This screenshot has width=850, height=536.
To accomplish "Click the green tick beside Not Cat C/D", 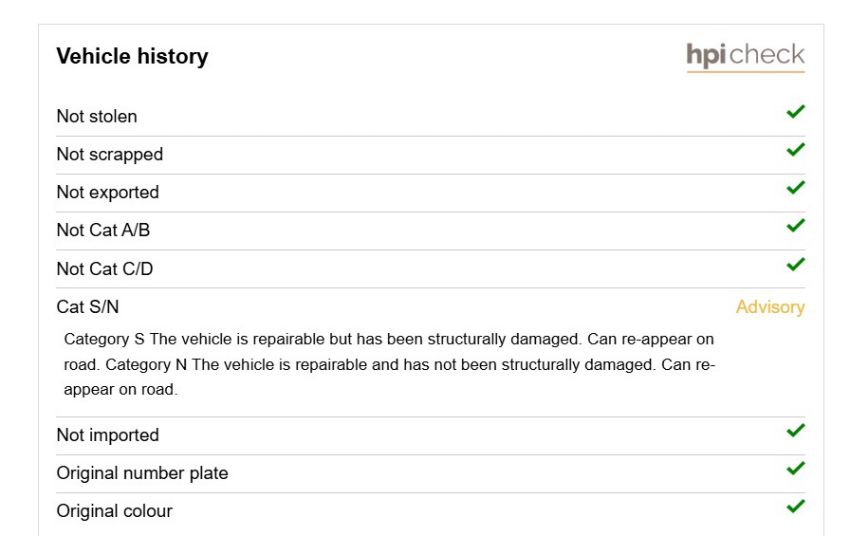I will tap(796, 264).
